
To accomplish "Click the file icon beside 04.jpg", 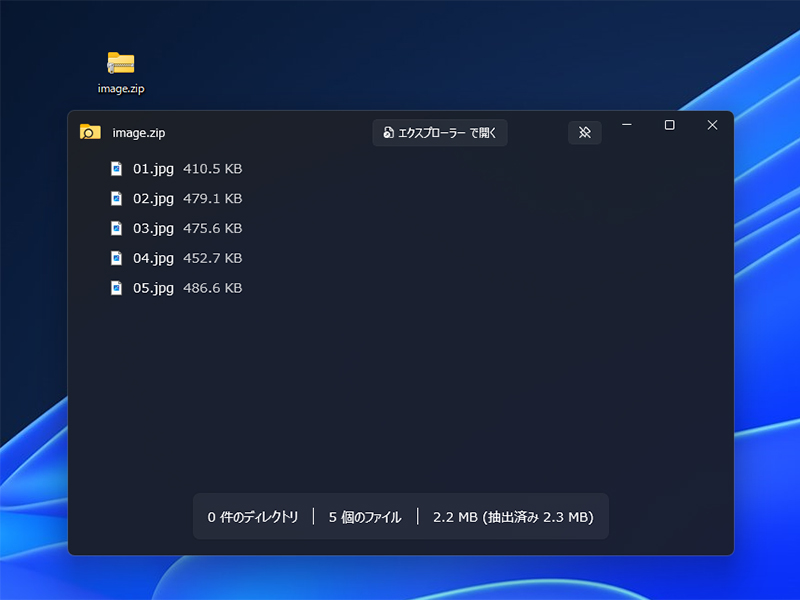I will tap(115, 258).
